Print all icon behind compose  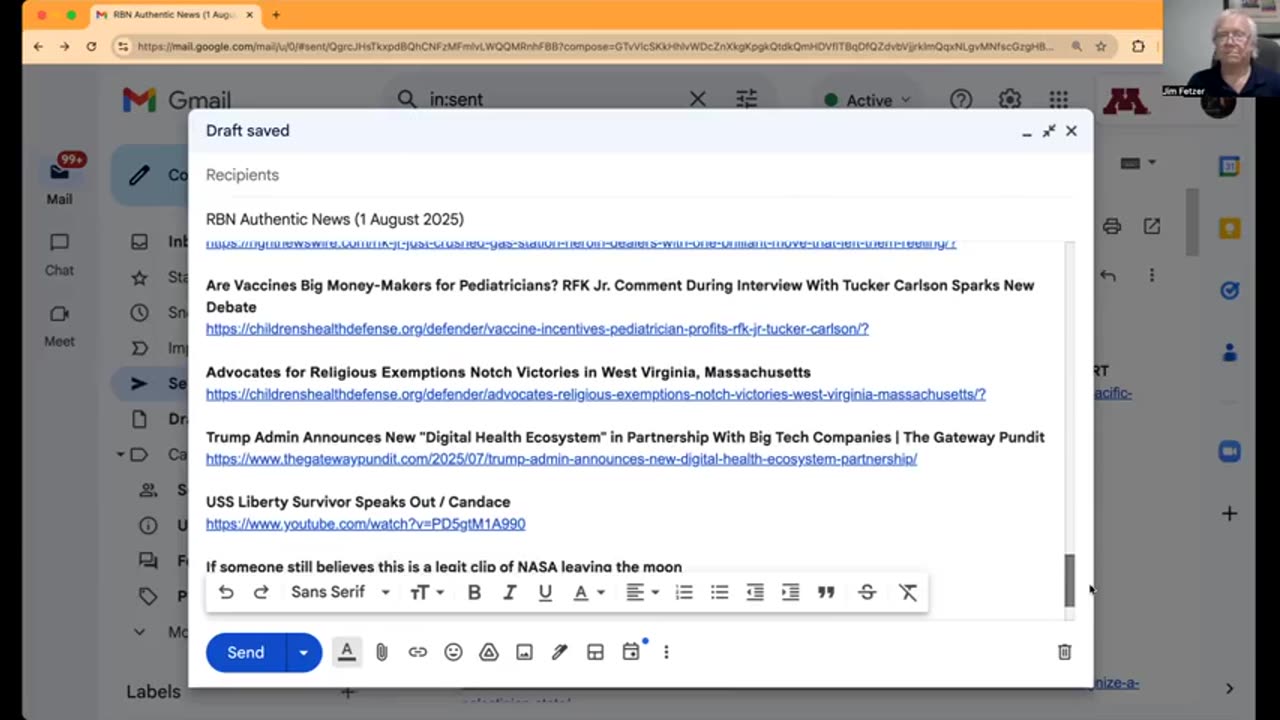pyautogui.click(x=1112, y=227)
